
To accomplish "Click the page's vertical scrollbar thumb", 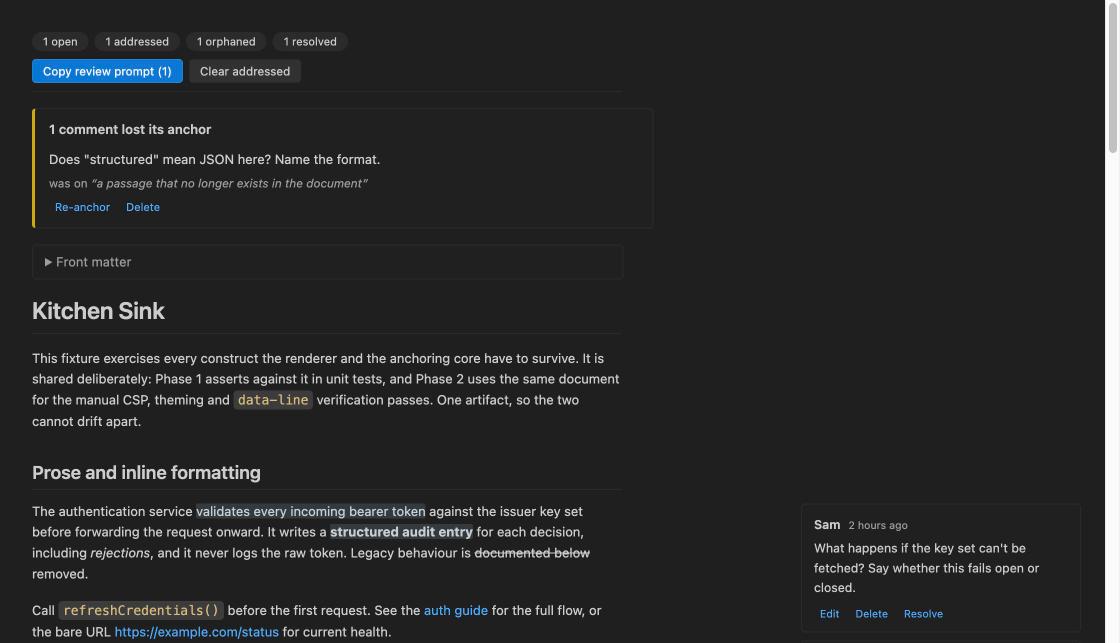I will (x=1112, y=77).
